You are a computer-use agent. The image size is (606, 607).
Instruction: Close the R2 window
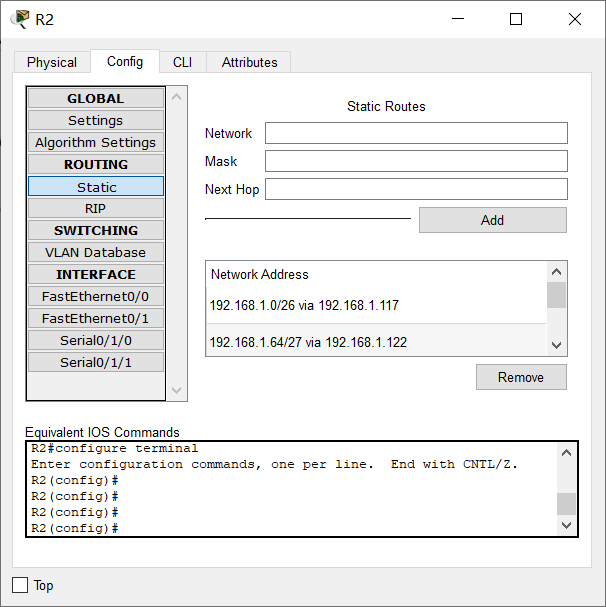(575, 19)
